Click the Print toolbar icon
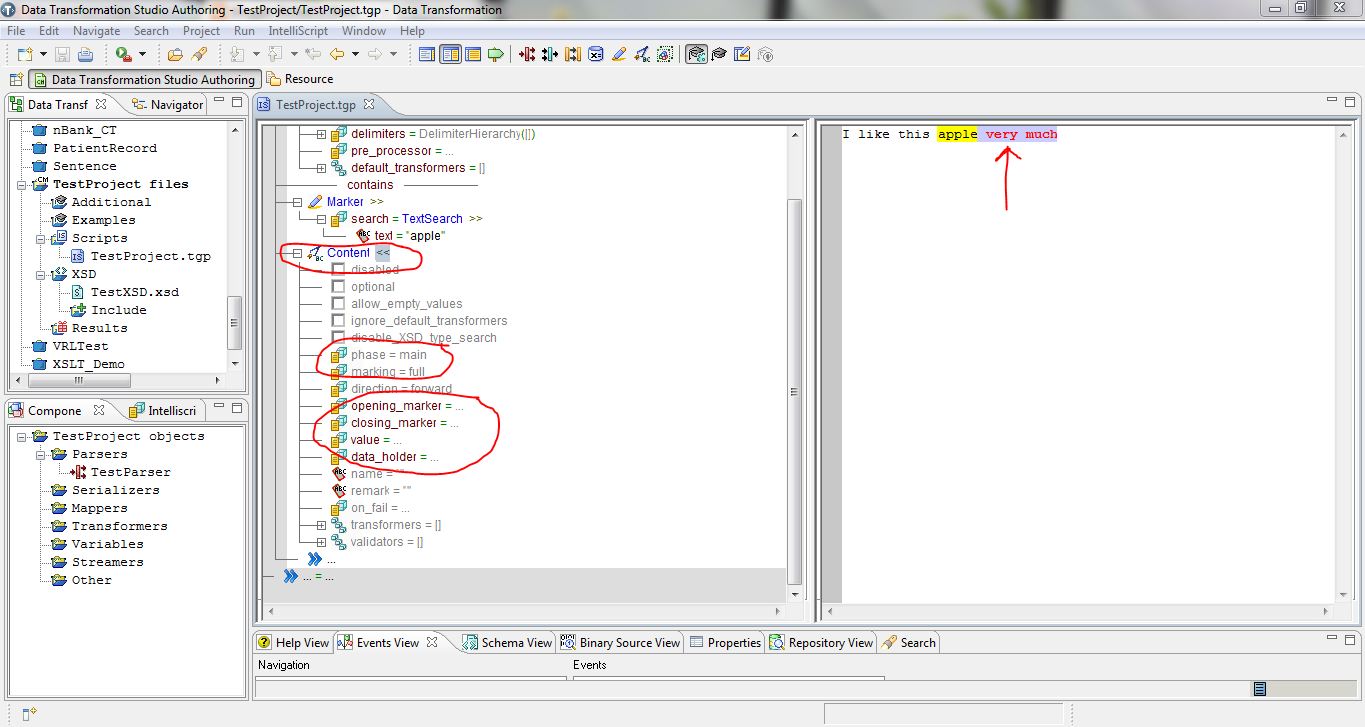Screen dimensions: 1365x727 pyautogui.click(x=86, y=54)
